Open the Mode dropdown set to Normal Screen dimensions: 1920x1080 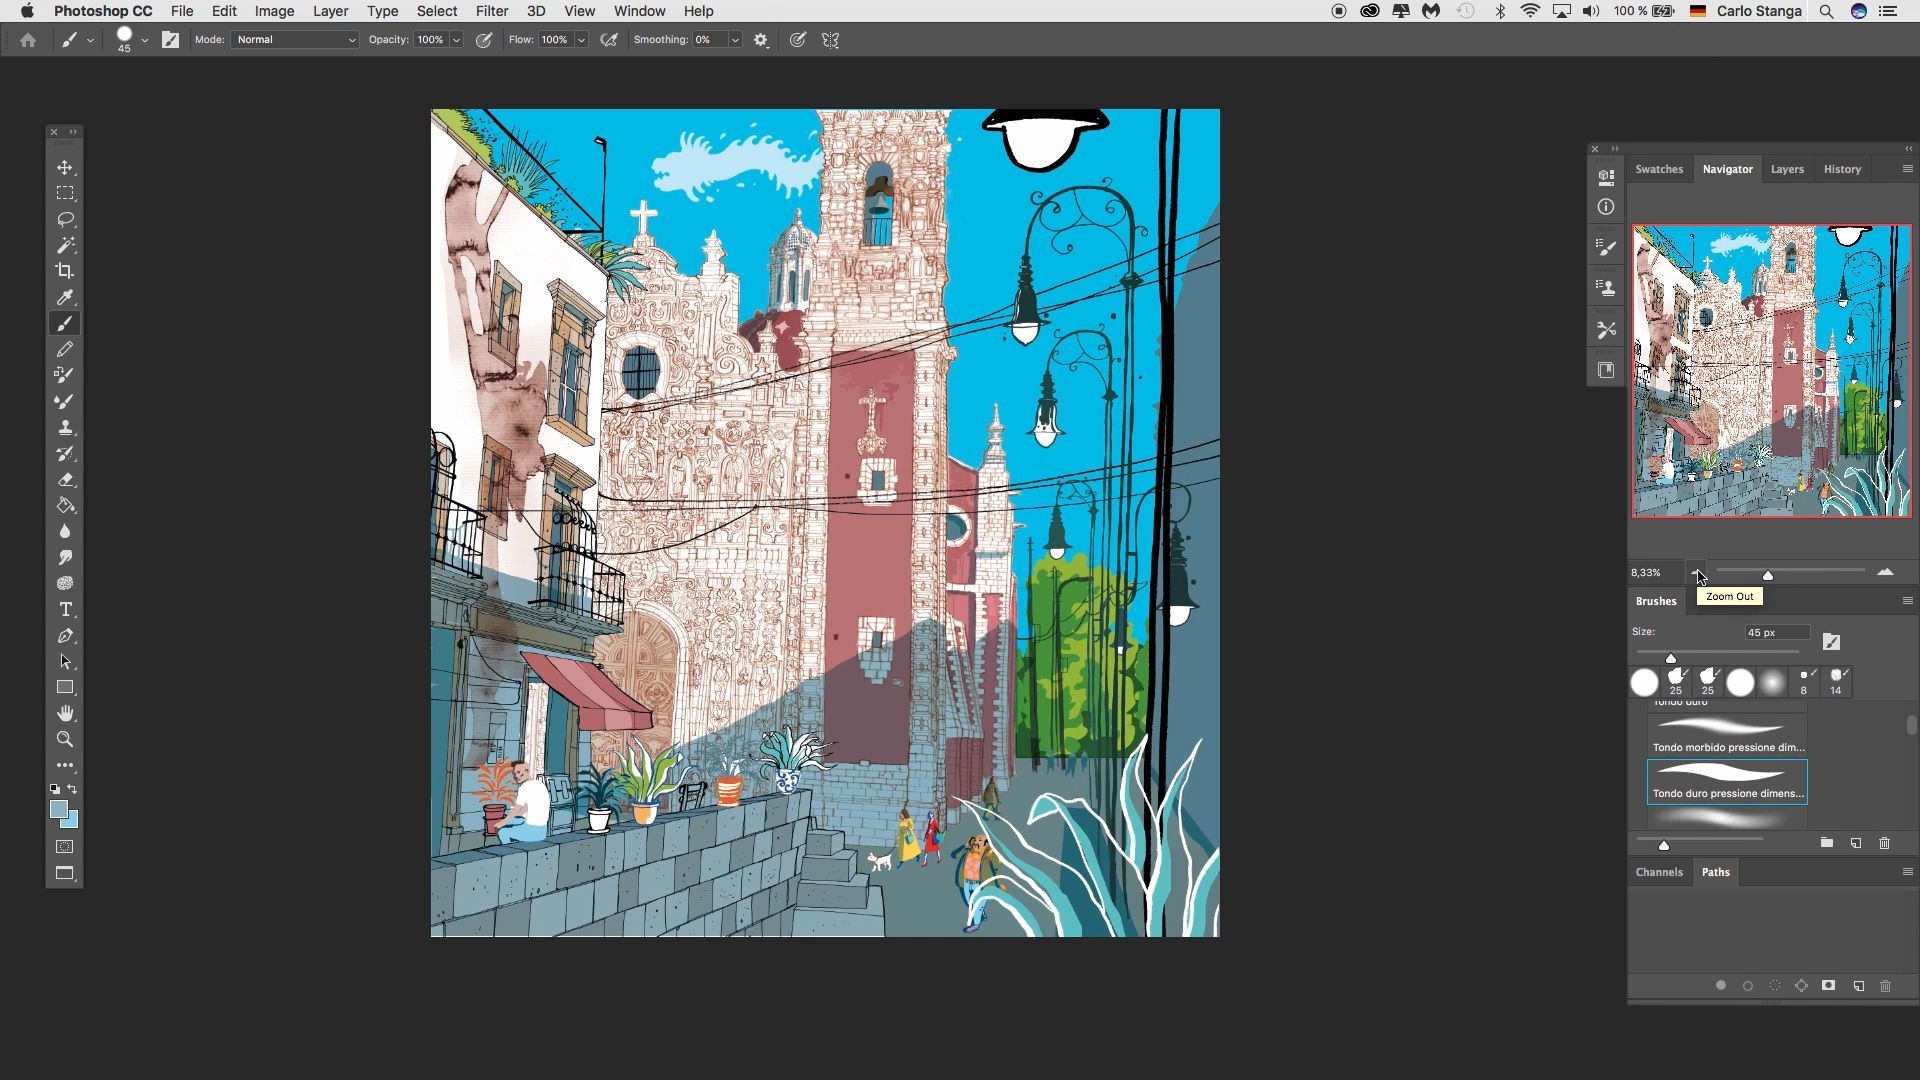[295, 40]
